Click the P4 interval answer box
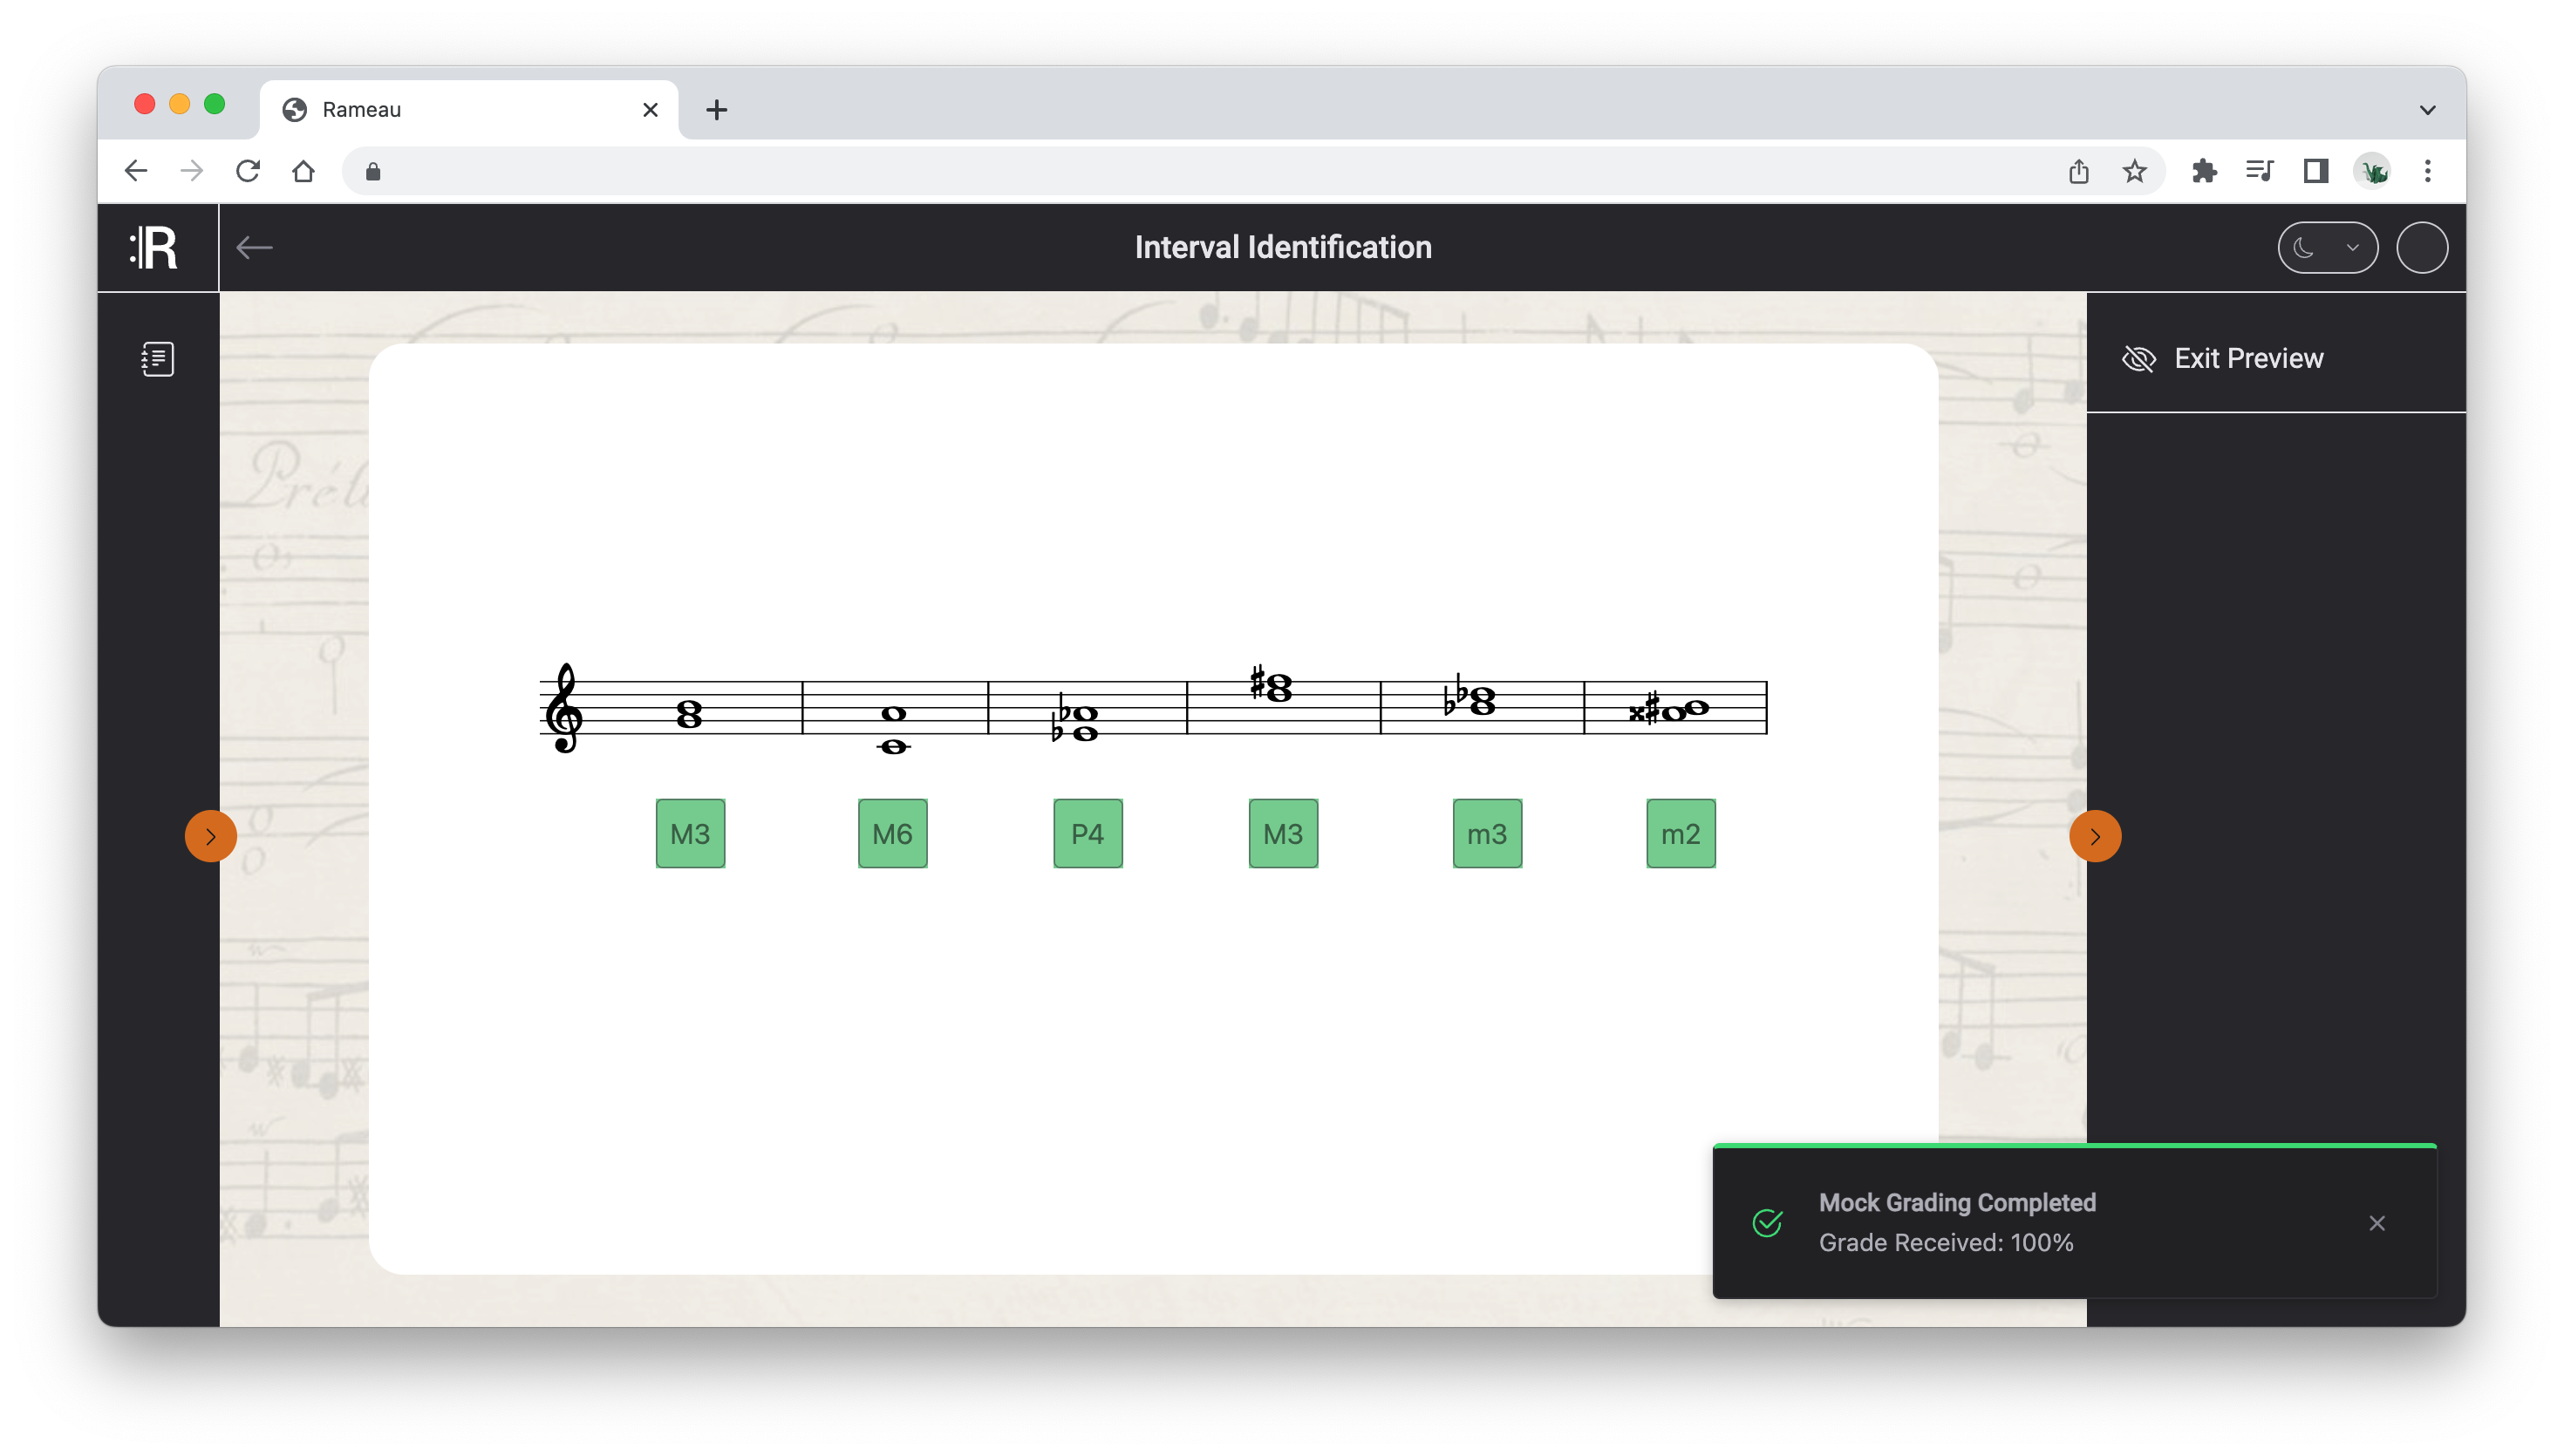 point(1087,833)
